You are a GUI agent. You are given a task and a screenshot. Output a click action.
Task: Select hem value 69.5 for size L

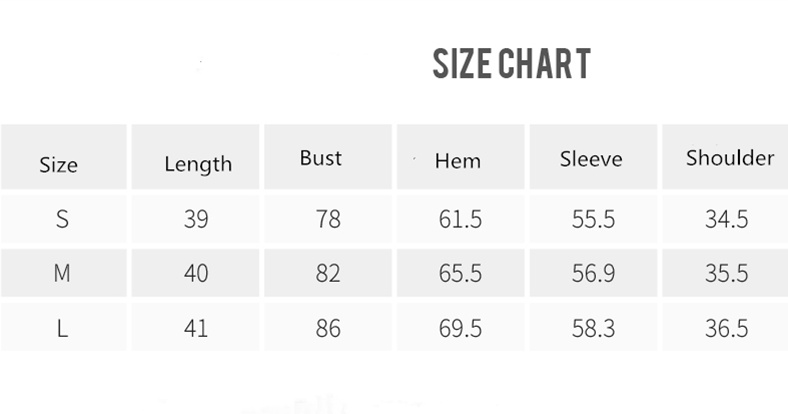(460, 327)
